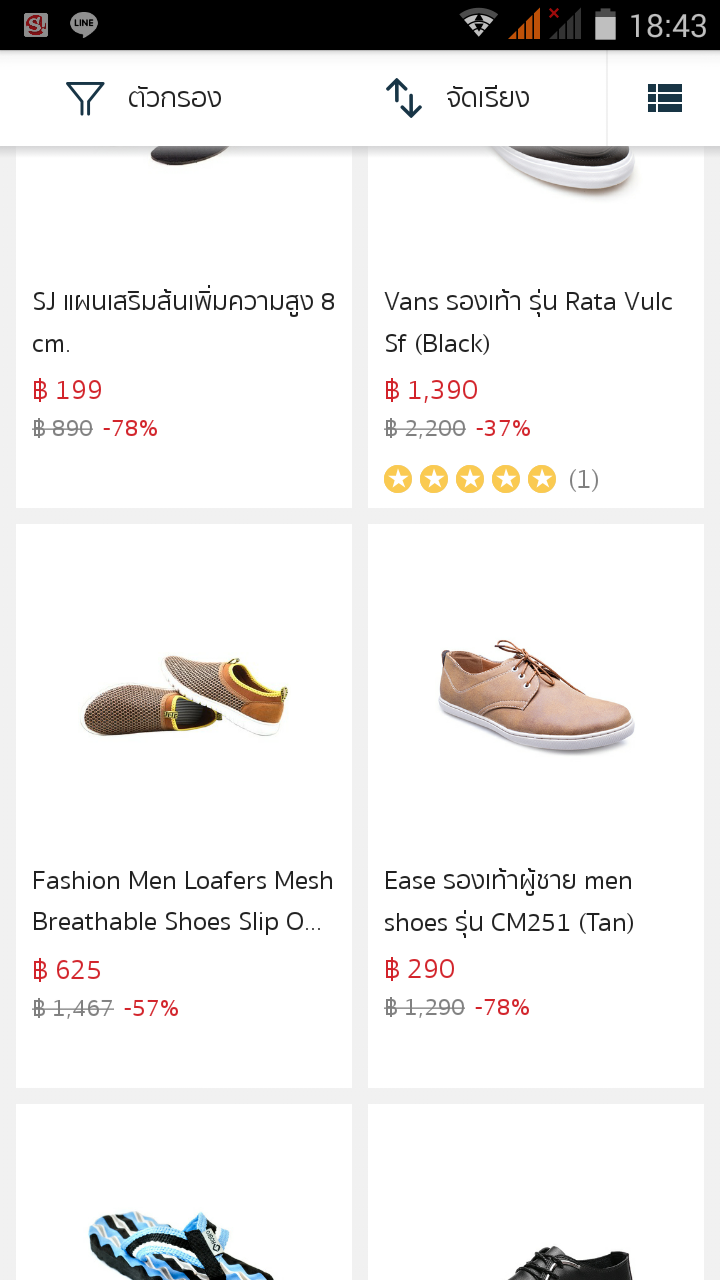Open the ตัวกรอง filter options
The height and width of the screenshot is (1280, 720).
174,98
